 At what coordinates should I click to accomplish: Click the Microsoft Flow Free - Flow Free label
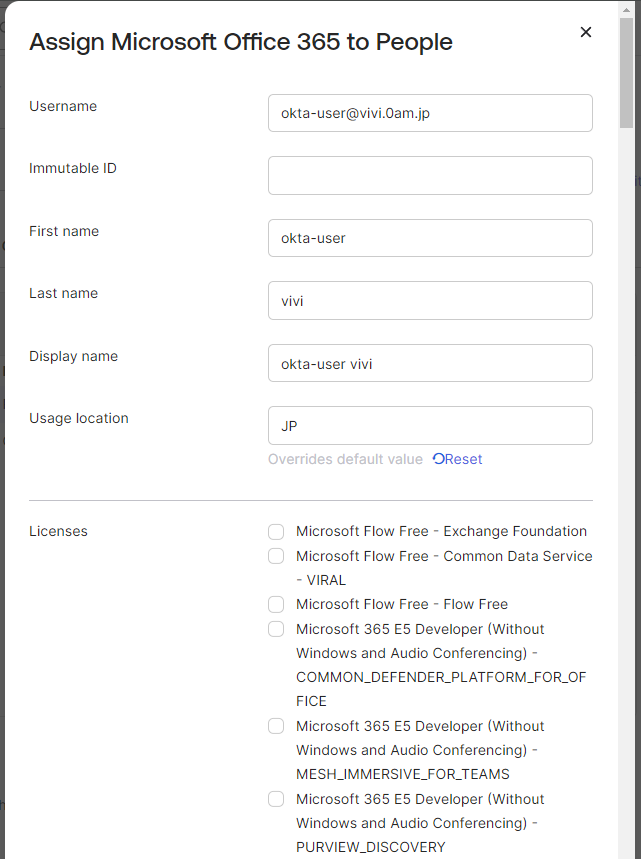[401, 604]
